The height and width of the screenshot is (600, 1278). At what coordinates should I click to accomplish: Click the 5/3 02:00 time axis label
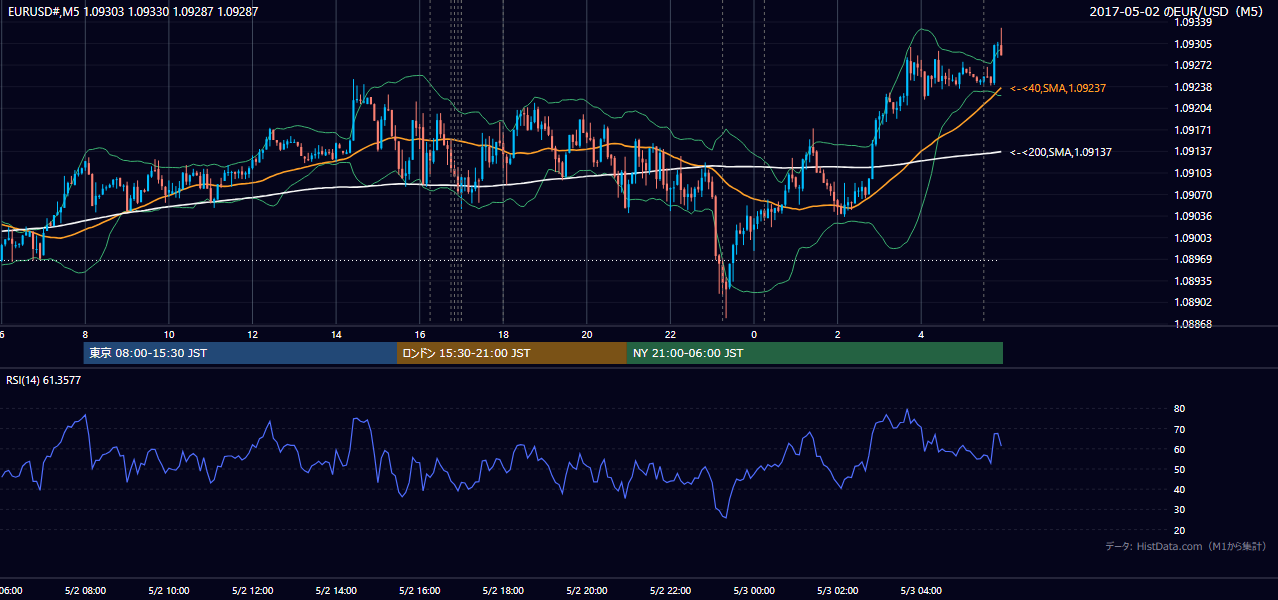837,591
